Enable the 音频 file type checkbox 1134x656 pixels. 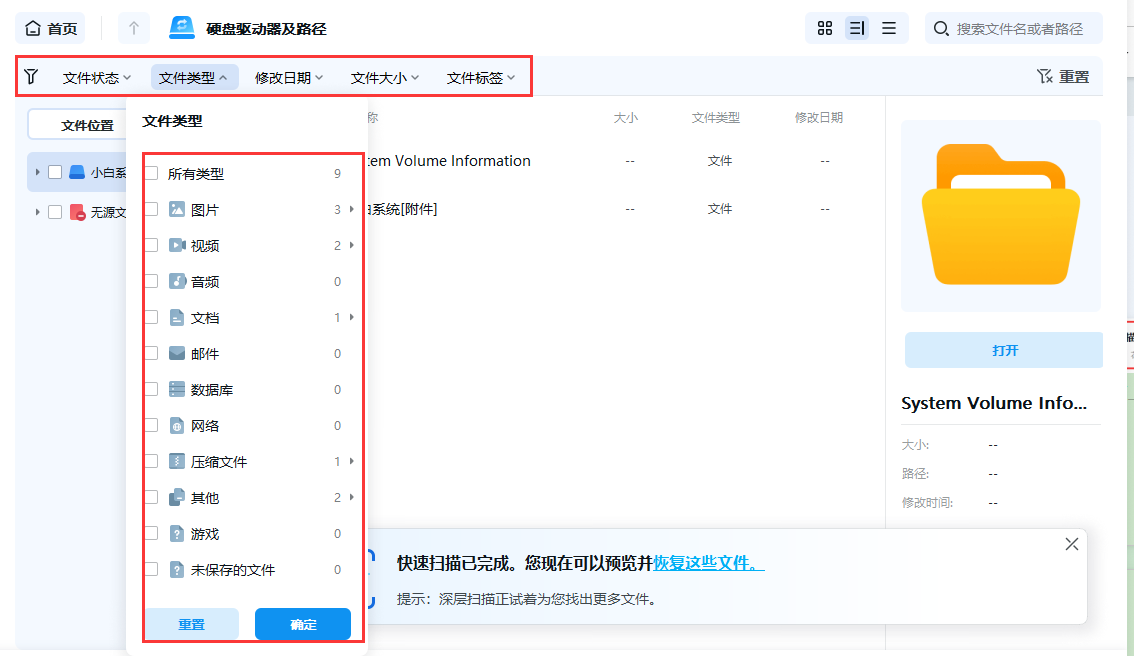click(150, 281)
